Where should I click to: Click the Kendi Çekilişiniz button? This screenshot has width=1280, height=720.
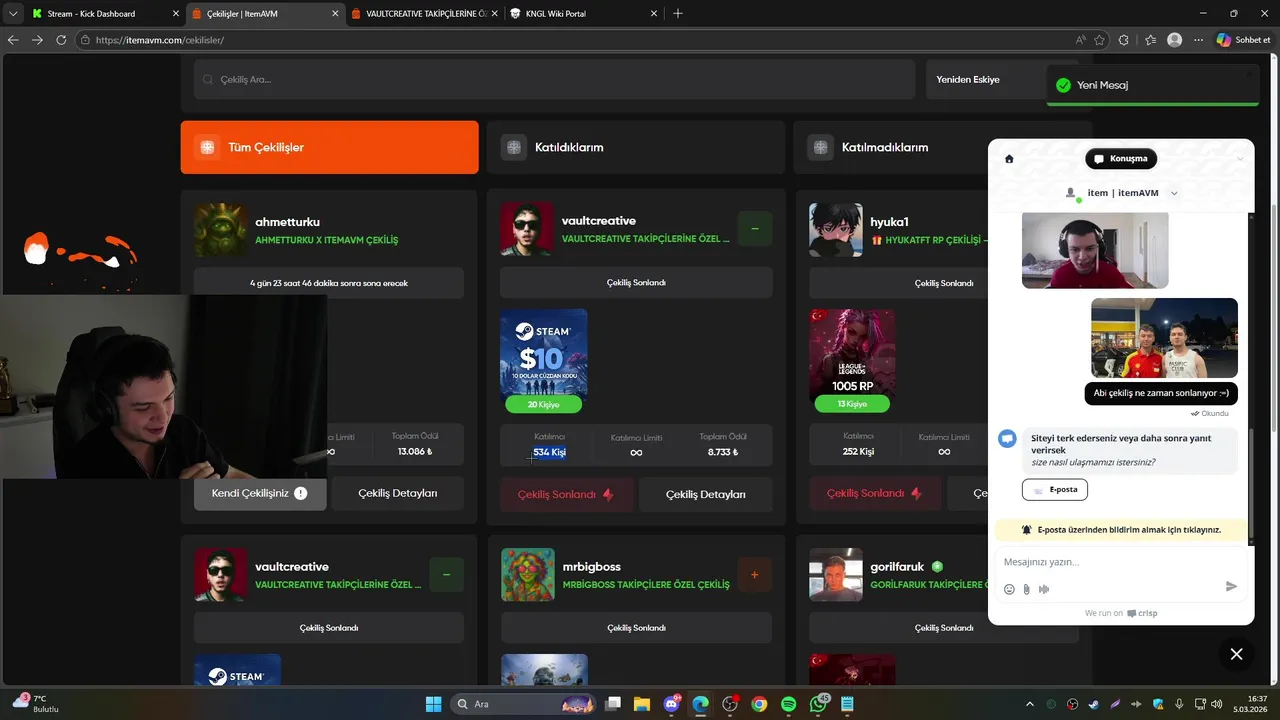point(260,493)
